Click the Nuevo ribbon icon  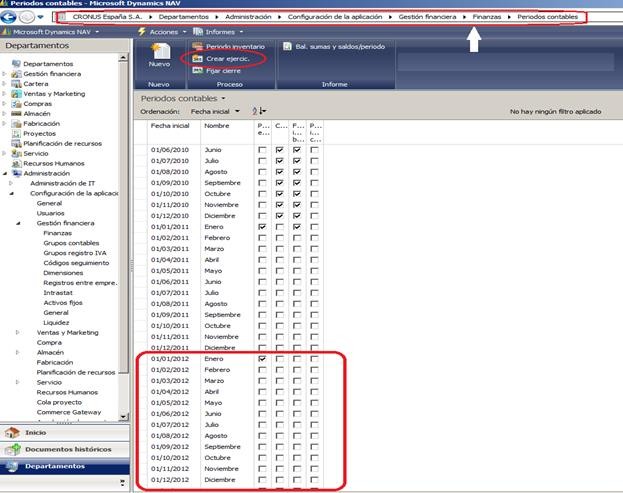(159, 55)
